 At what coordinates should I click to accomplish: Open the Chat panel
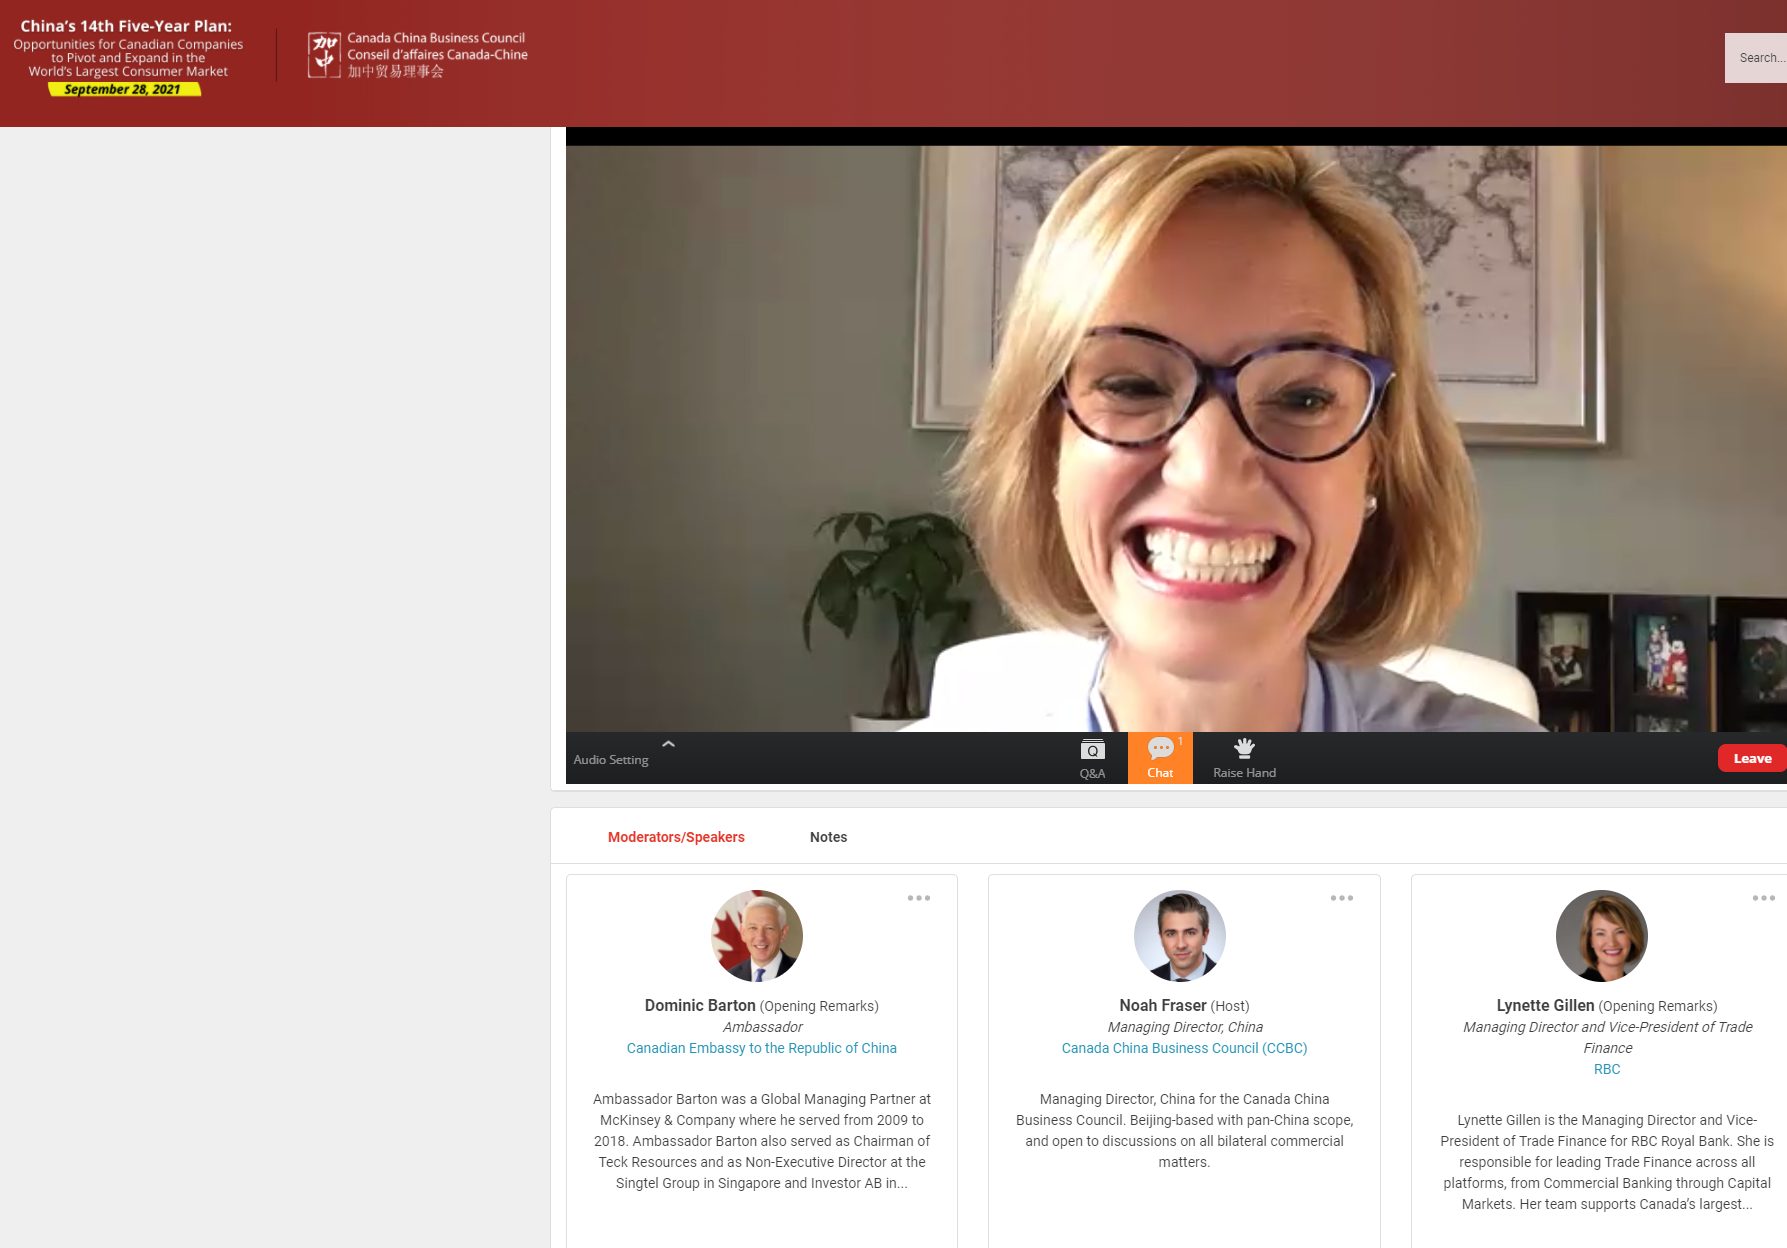1160,758
